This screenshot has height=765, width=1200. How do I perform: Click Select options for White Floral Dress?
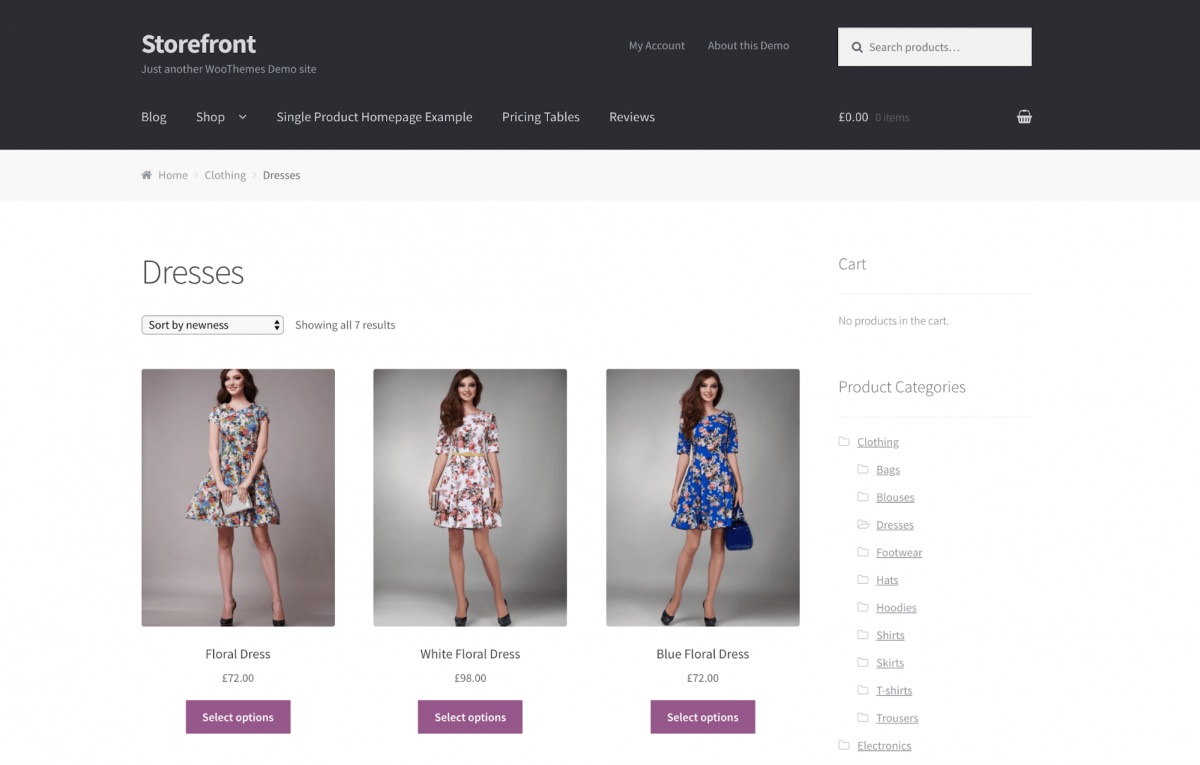pyautogui.click(x=470, y=716)
